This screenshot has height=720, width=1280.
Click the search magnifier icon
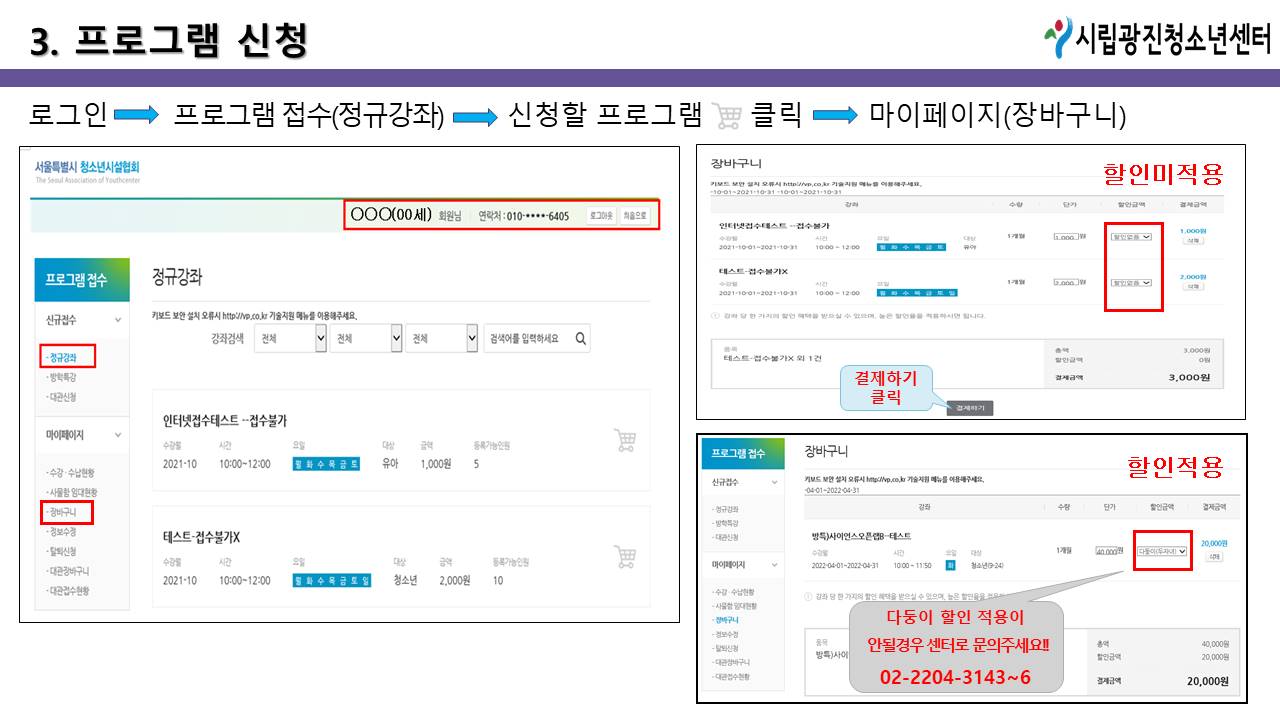580,339
